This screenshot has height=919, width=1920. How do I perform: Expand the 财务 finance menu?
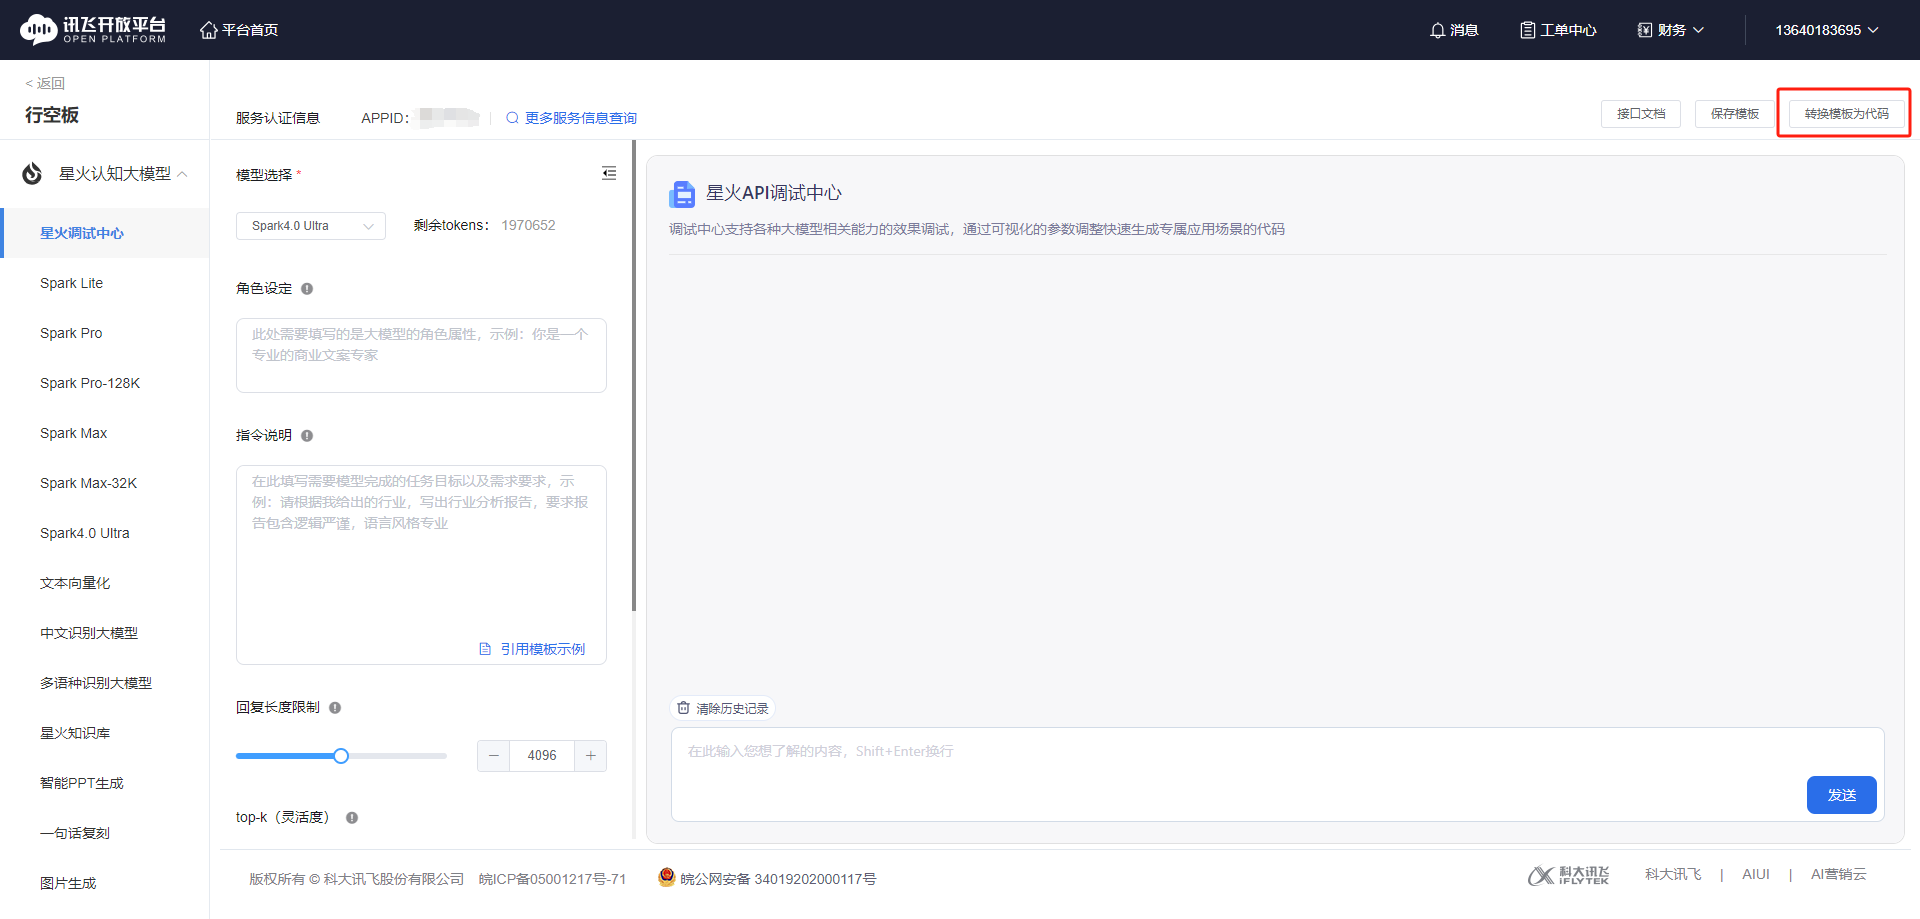coord(1670,30)
